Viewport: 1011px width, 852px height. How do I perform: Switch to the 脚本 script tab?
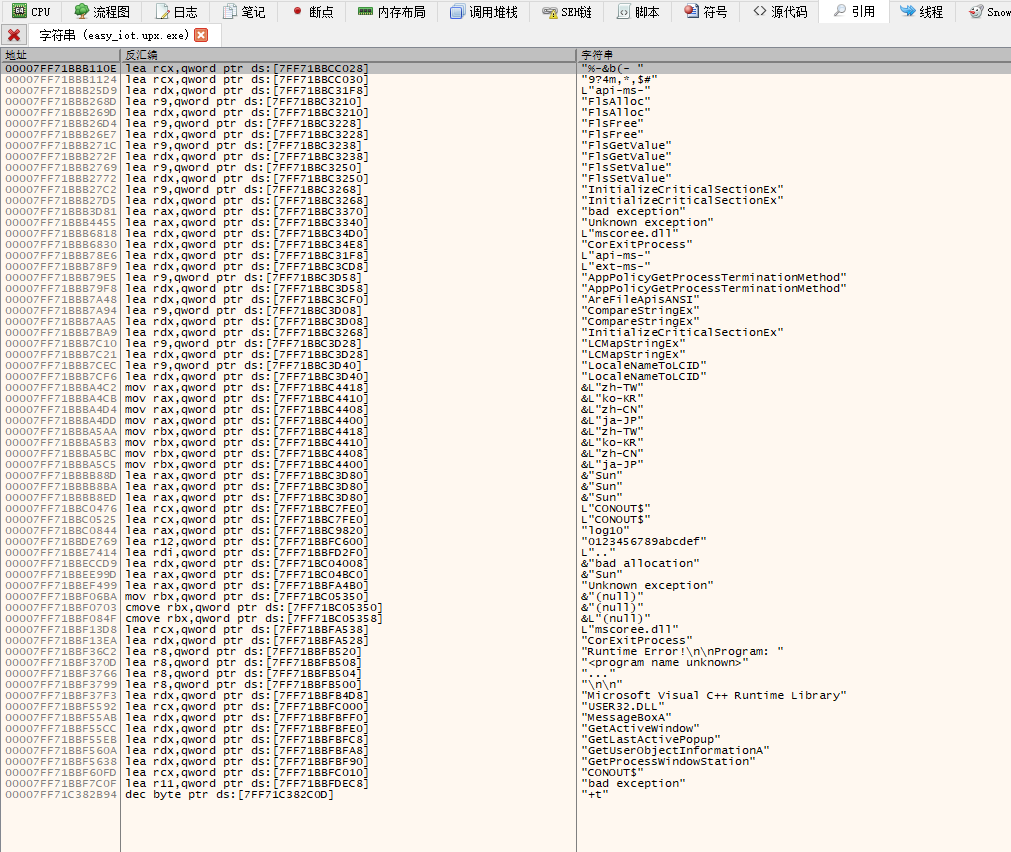coord(637,12)
